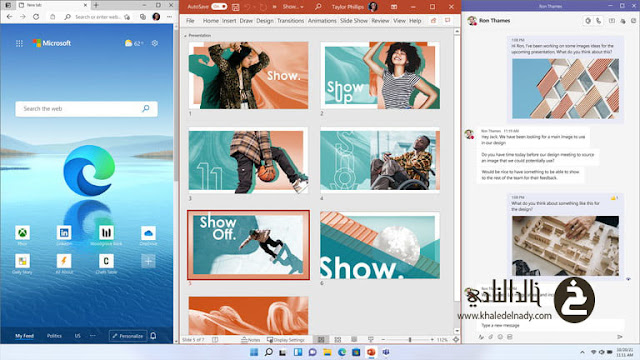Click the Send arrow in Teams chat
The image size is (640, 360).
pos(620,337)
